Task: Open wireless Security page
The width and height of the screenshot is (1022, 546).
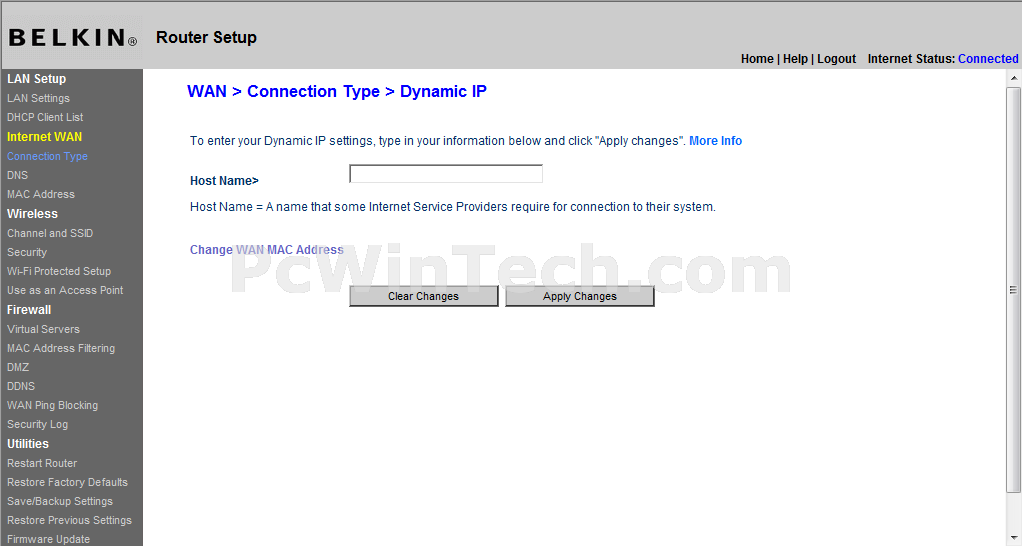Action: pos(27,252)
